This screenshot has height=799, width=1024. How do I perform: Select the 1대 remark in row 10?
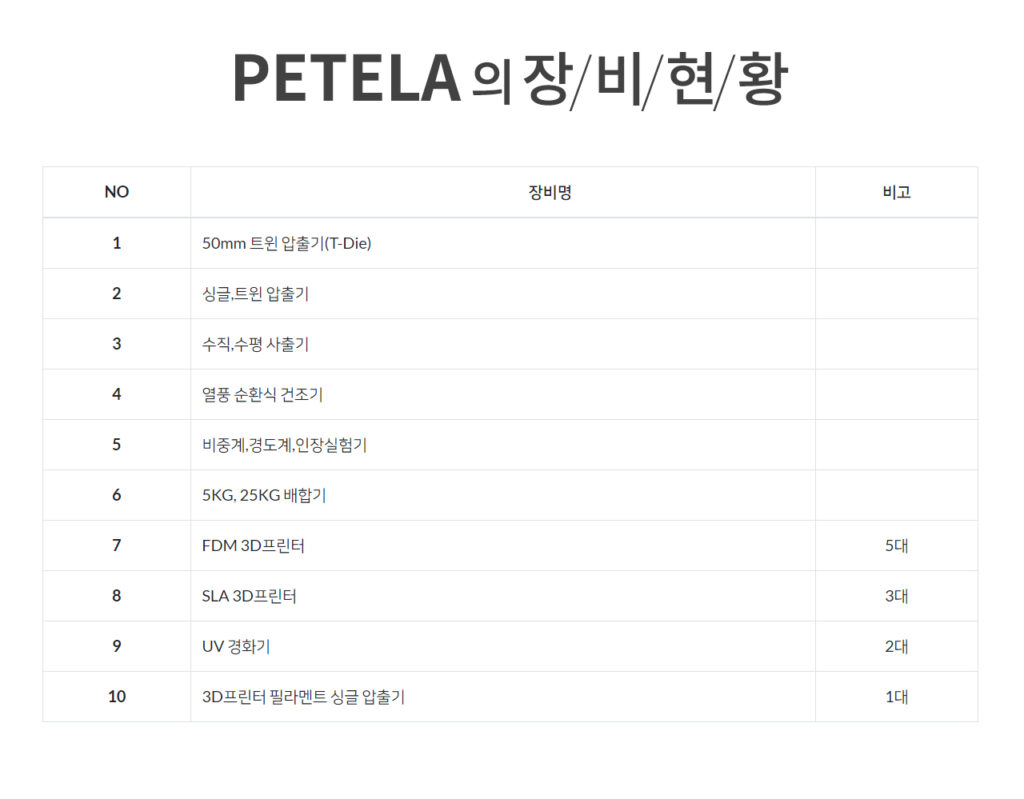pos(896,697)
